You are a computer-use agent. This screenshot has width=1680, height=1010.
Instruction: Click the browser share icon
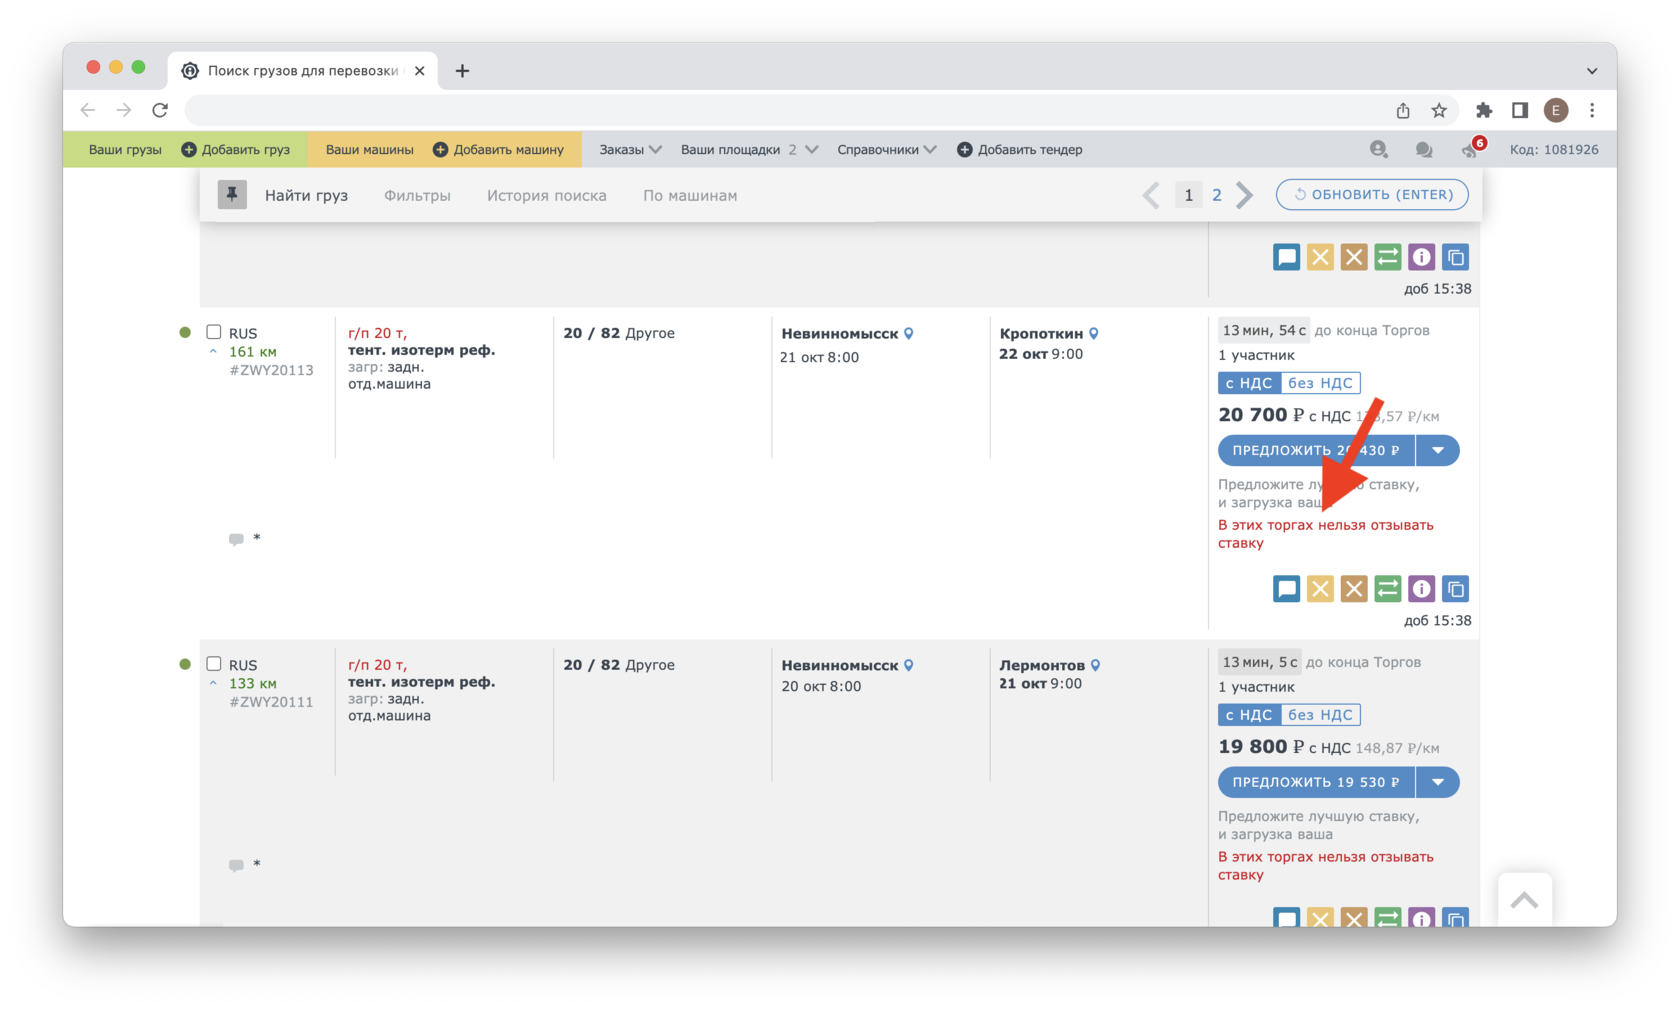click(1403, 110)
